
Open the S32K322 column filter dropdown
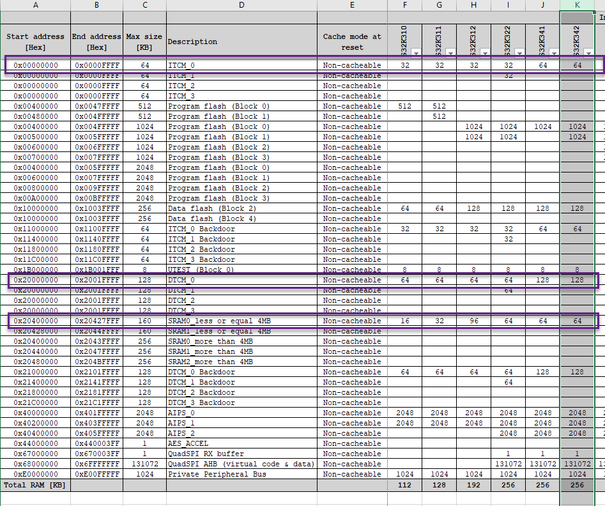tap(520, 52)
